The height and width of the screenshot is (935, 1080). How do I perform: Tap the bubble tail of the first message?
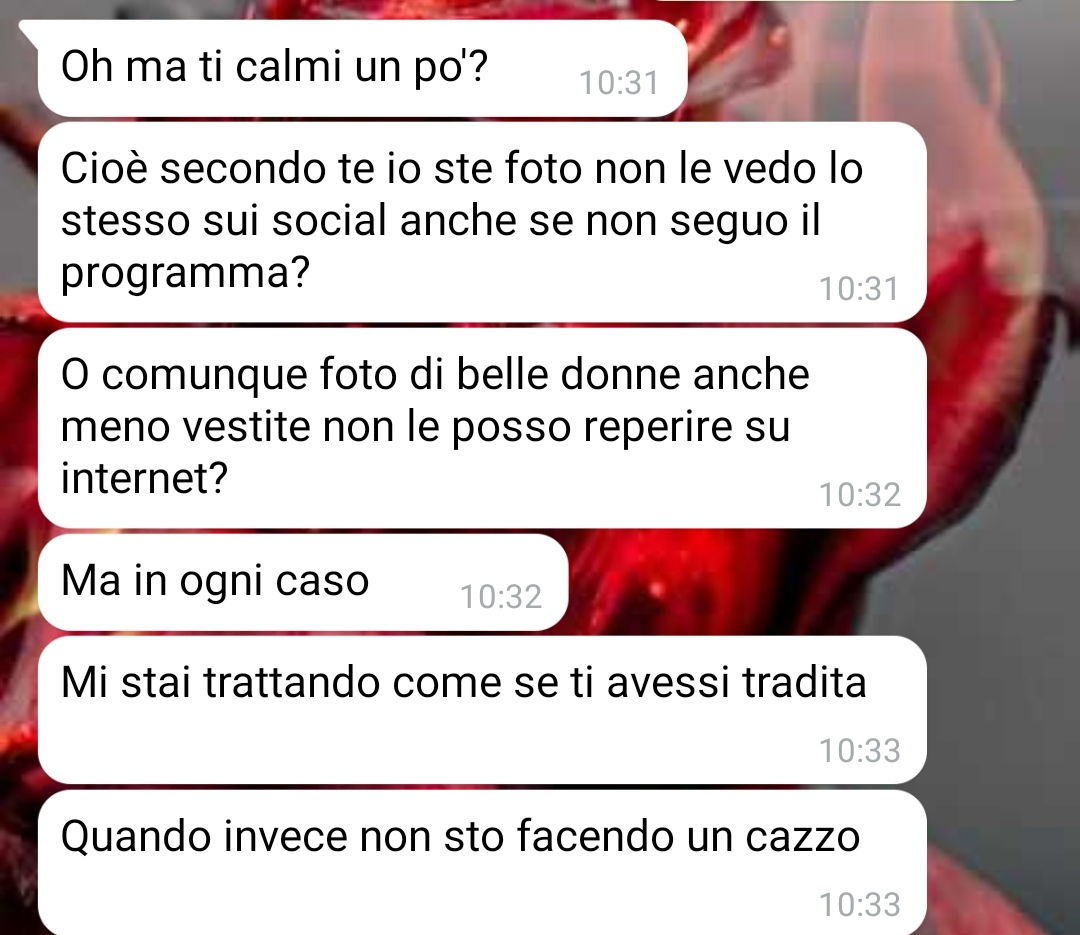[29, 29]
